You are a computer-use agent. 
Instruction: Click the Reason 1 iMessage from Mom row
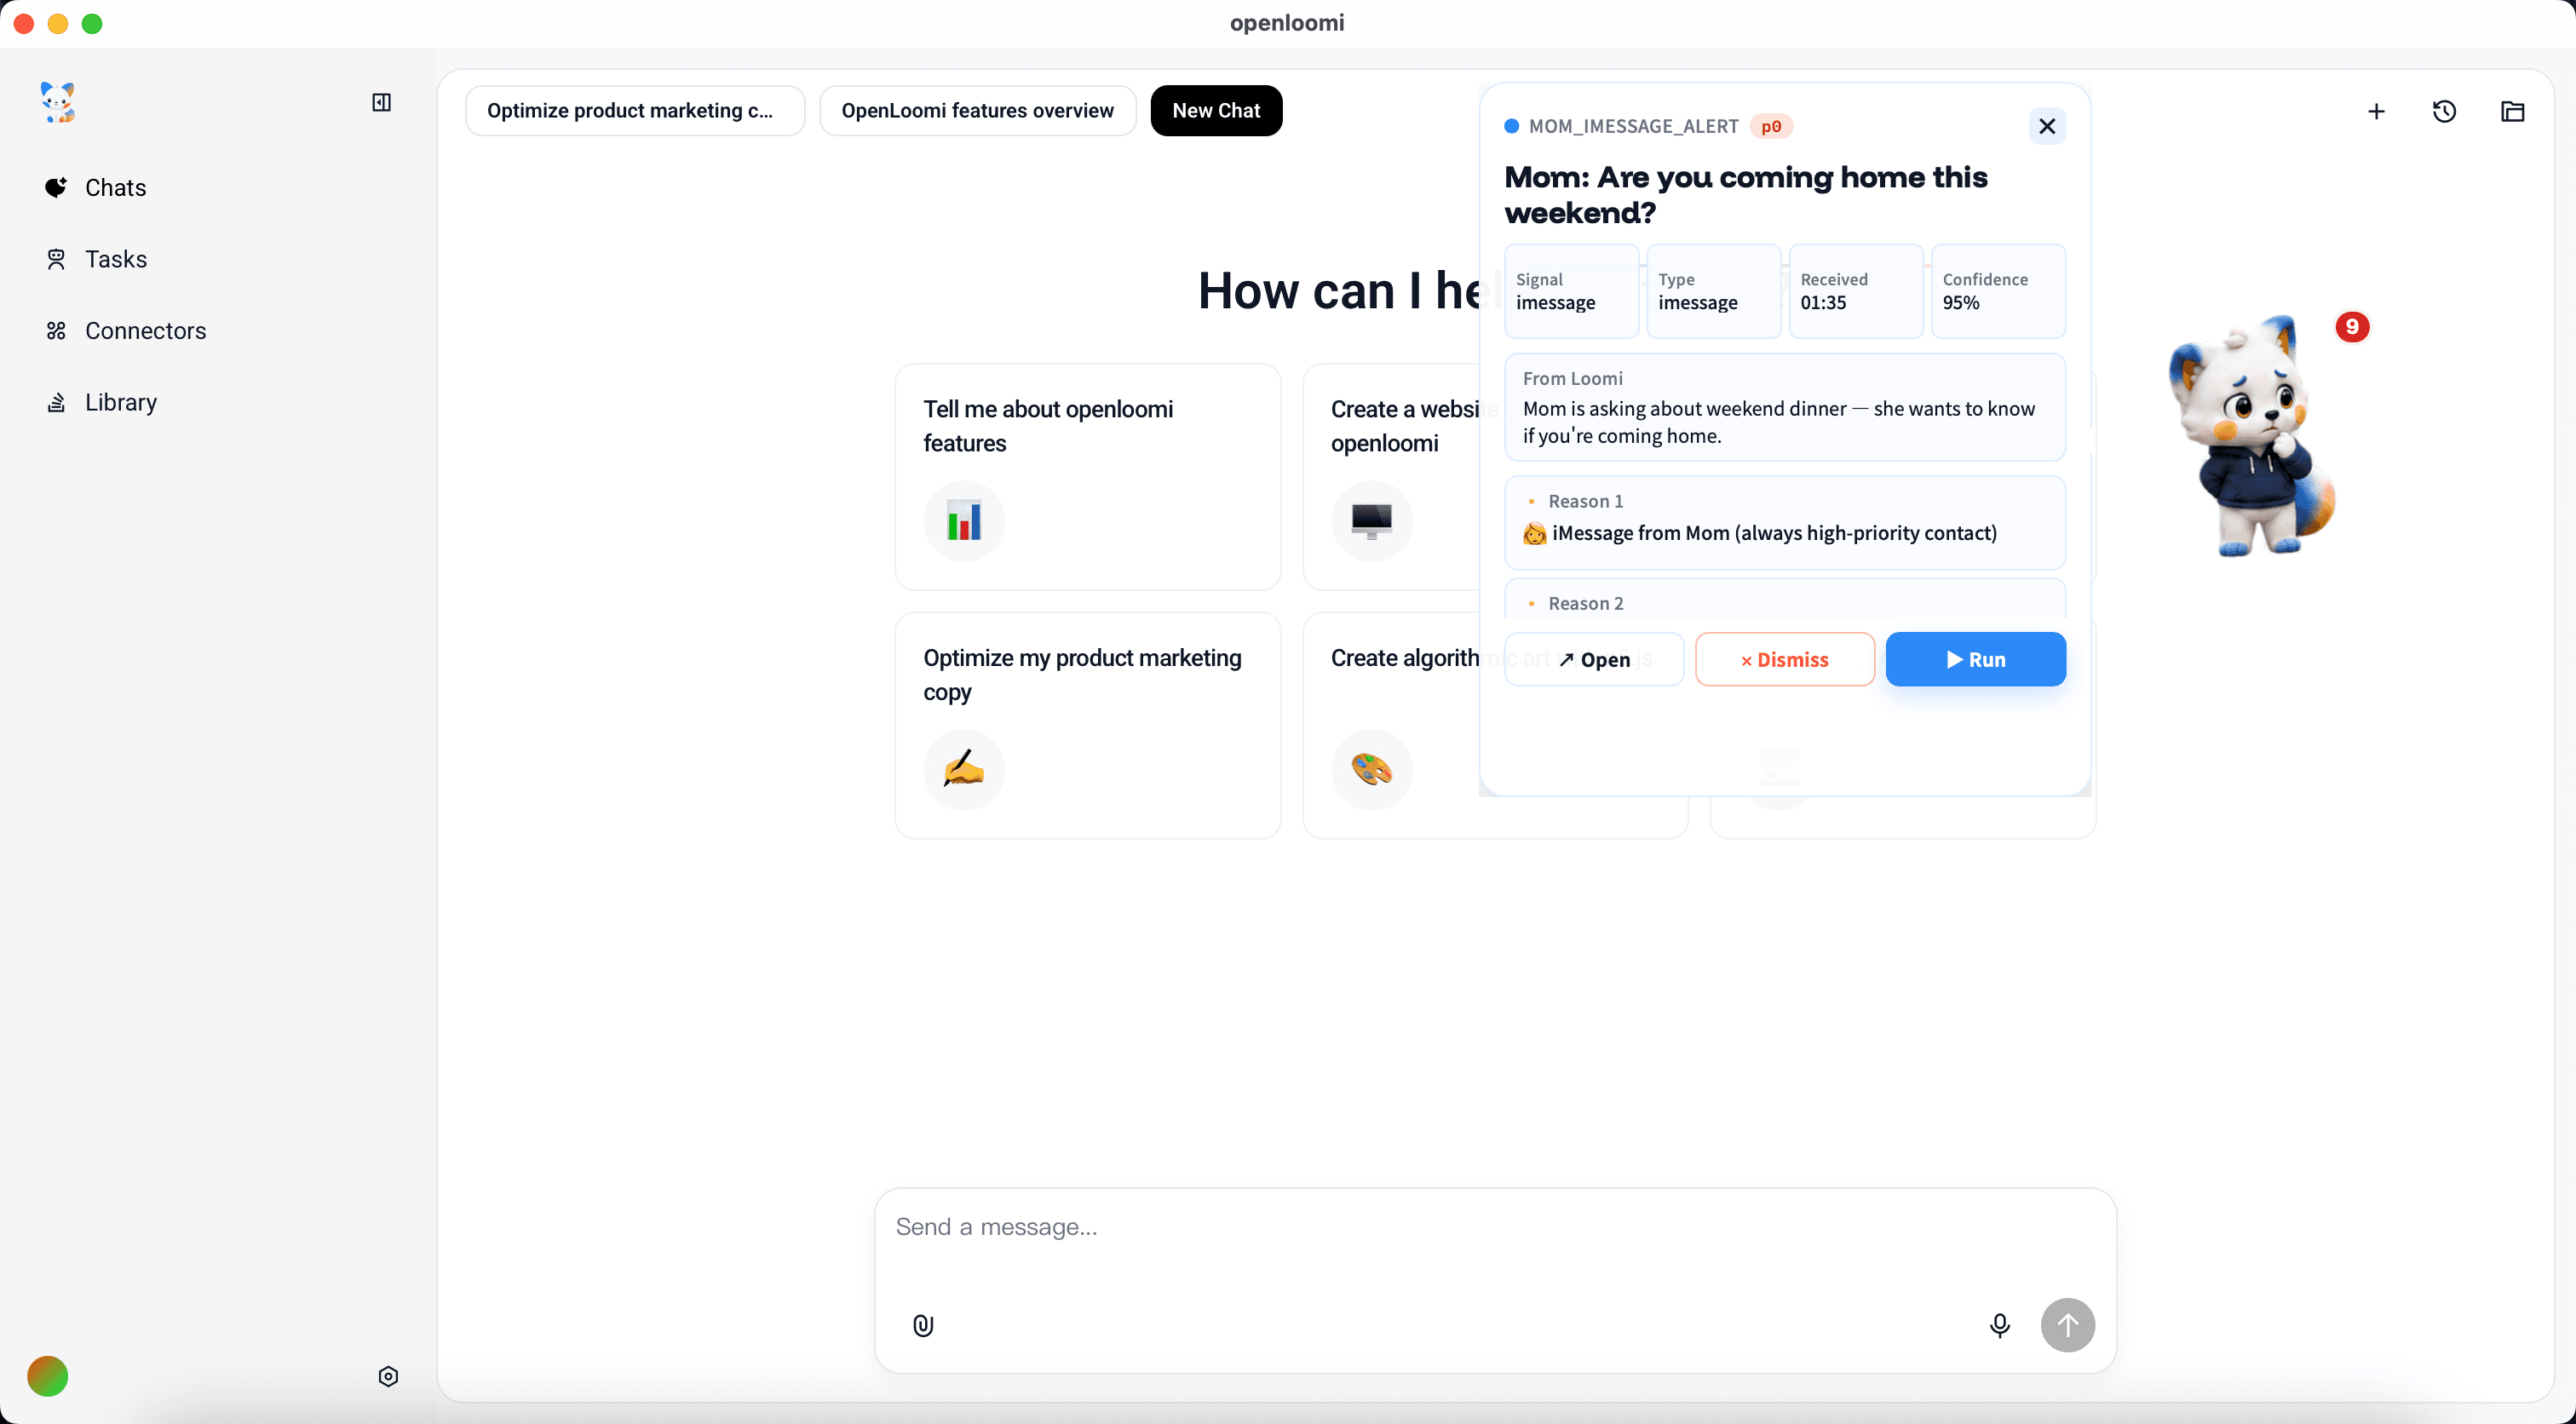1784,523
